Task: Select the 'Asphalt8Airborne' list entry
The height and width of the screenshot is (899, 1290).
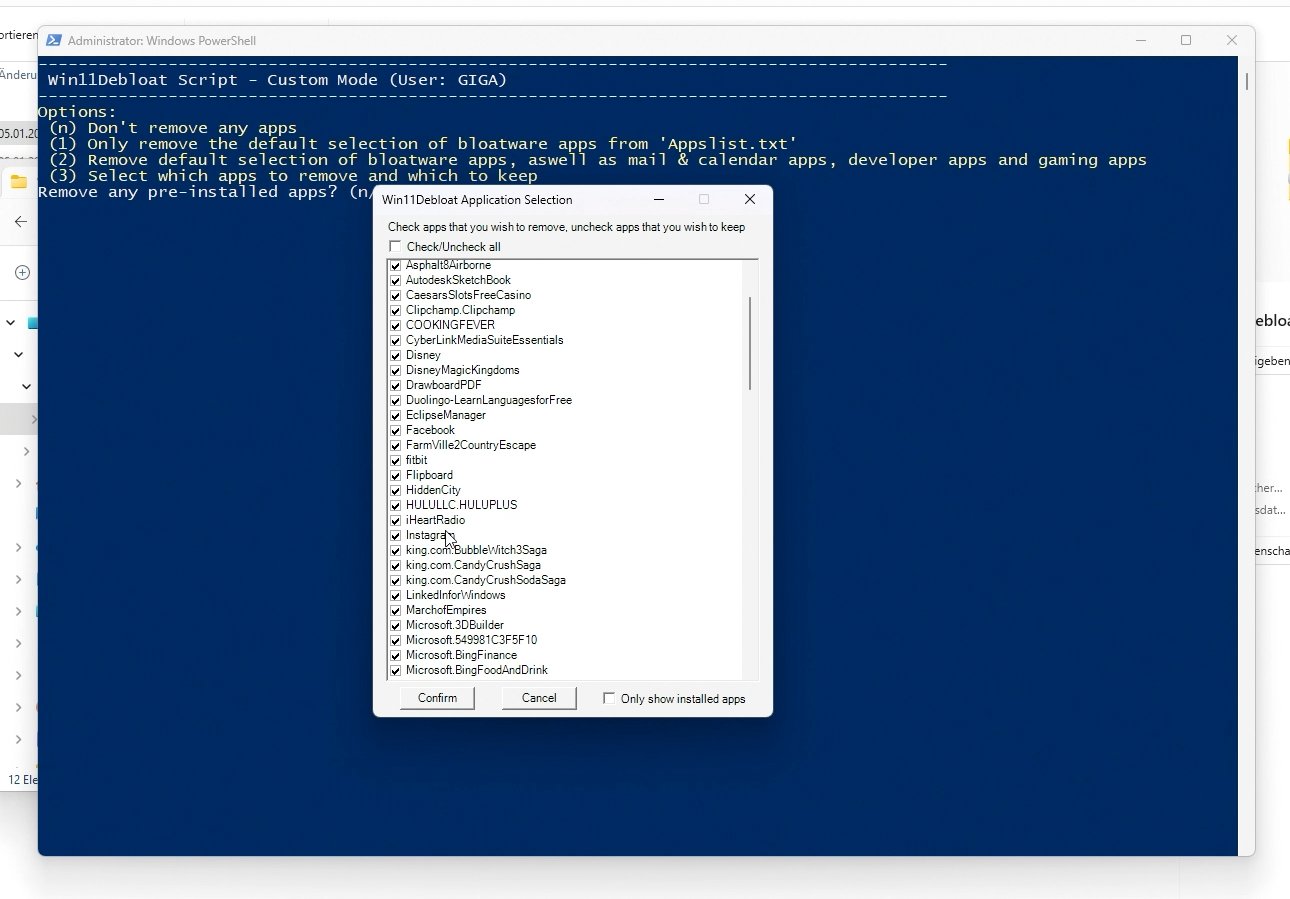Action: [x=448, y=265]
